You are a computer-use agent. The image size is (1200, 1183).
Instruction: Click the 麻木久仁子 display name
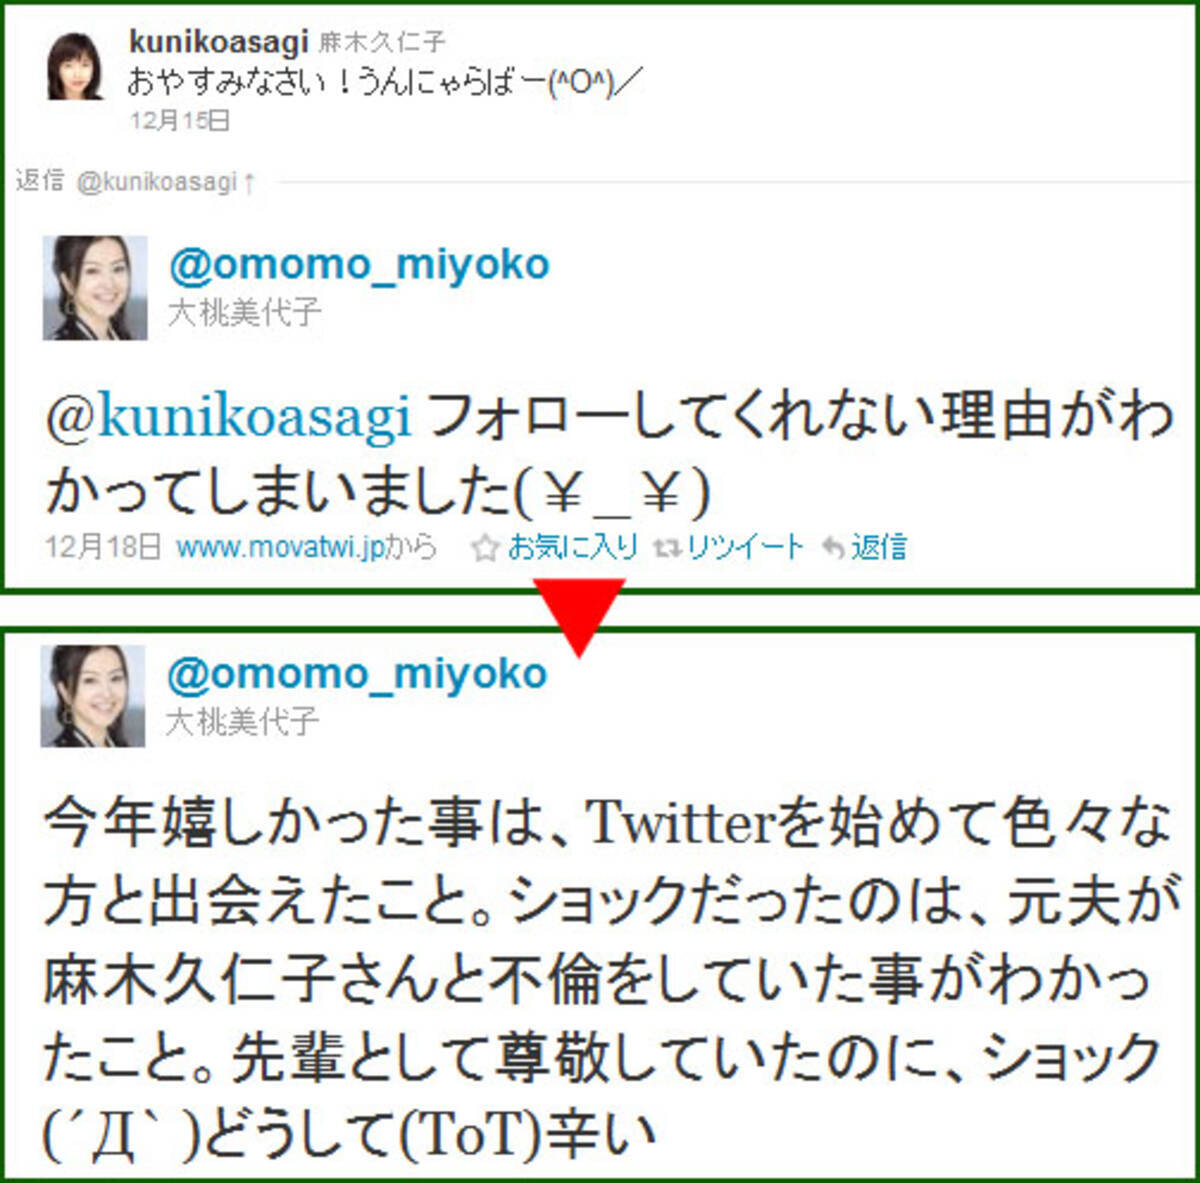coord(382,42)
